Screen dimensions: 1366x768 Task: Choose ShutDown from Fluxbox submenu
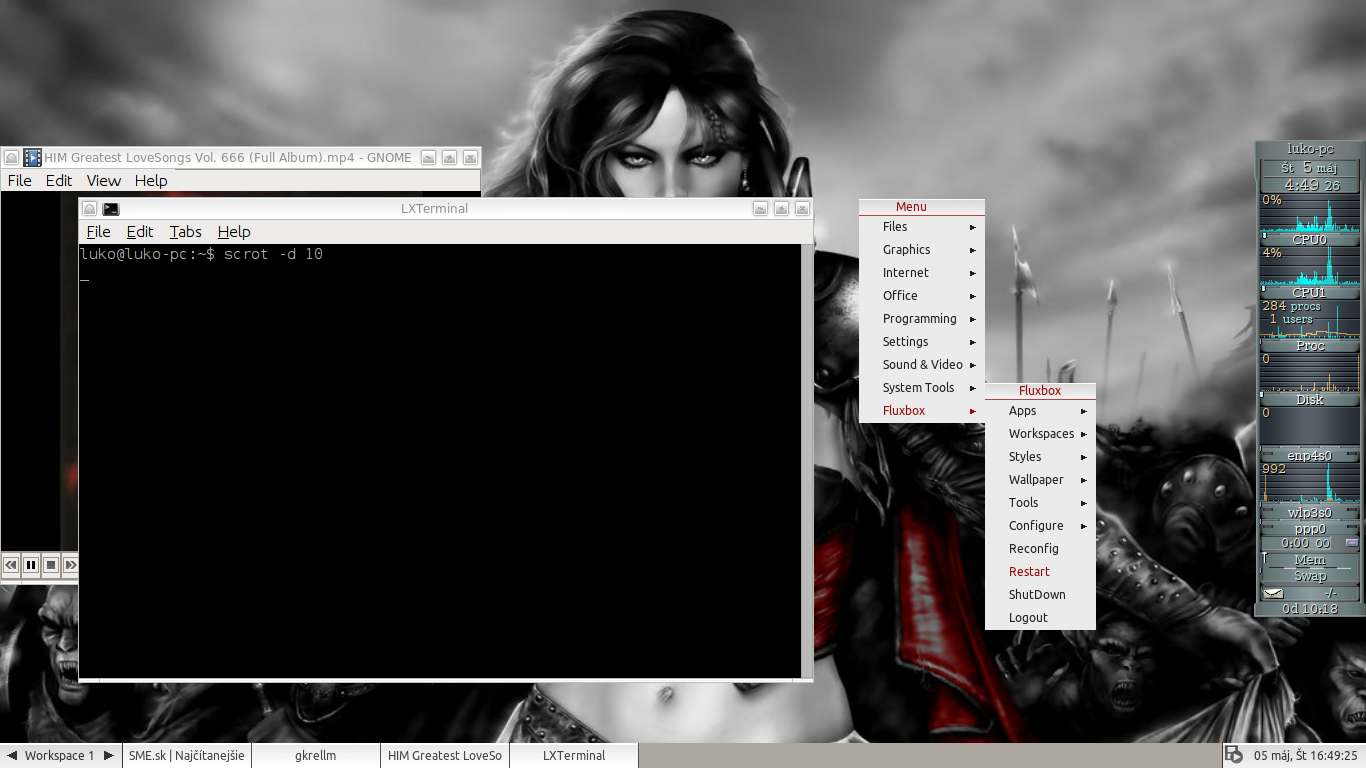click(1040, 595)
